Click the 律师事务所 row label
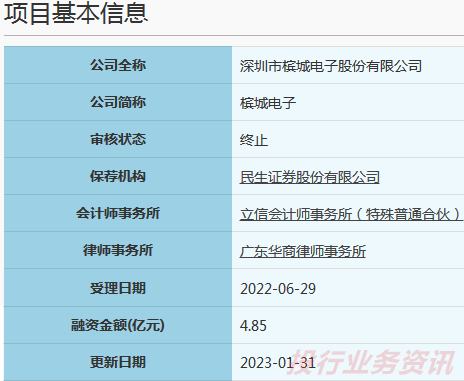 pyautogui.click(x=118, y=250)
